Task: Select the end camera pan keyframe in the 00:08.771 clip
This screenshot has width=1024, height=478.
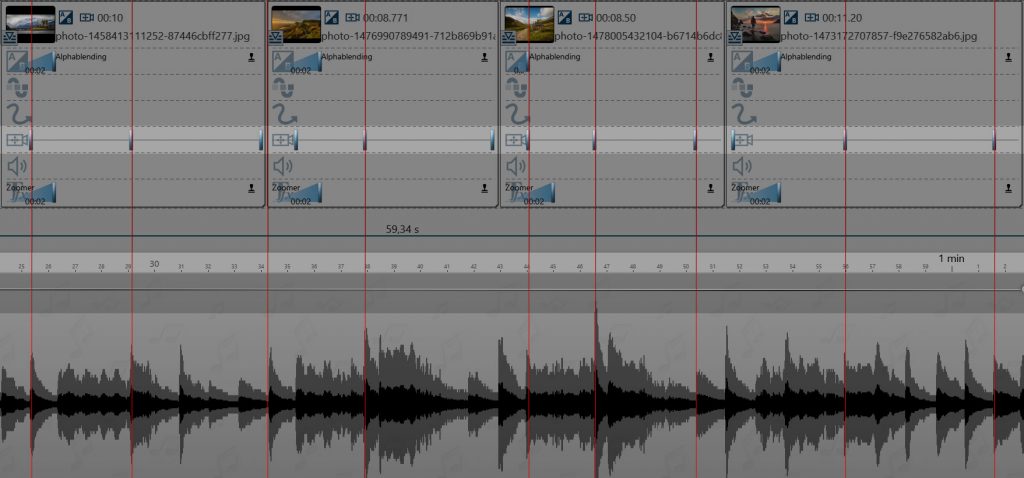Action: (492, 140)
